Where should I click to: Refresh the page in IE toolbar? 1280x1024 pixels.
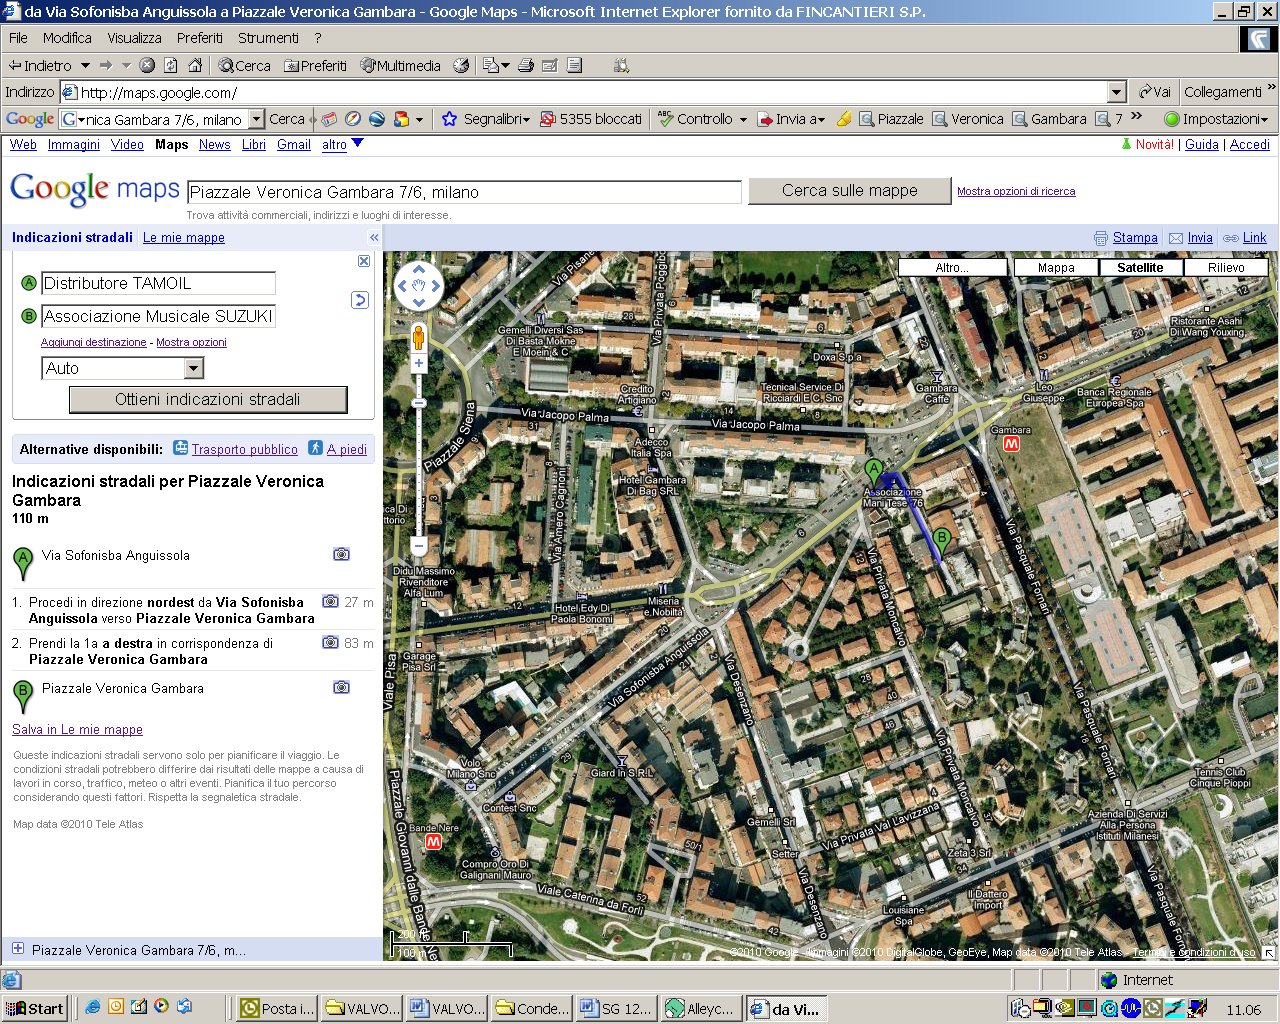click(x=171, y=65)
